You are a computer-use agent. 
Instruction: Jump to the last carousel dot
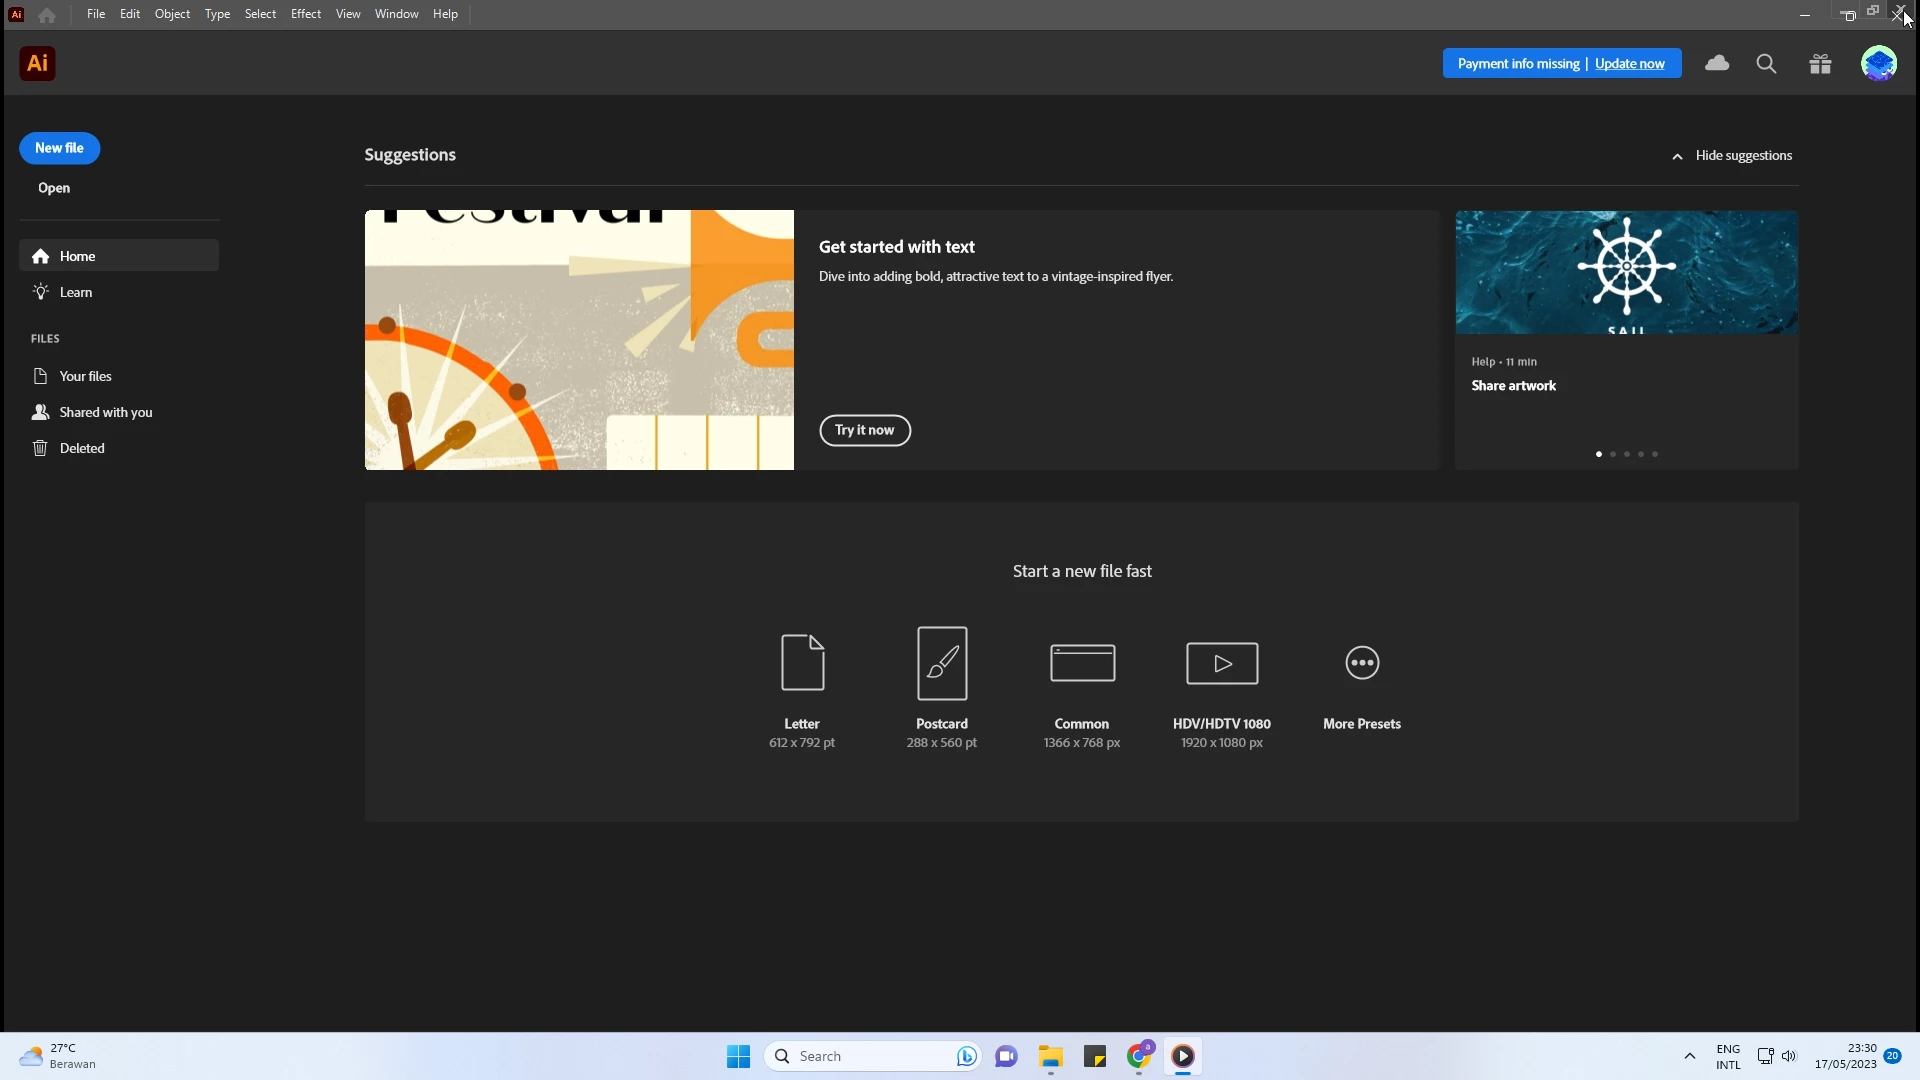pyautogui.click(x=1655, y=454)
